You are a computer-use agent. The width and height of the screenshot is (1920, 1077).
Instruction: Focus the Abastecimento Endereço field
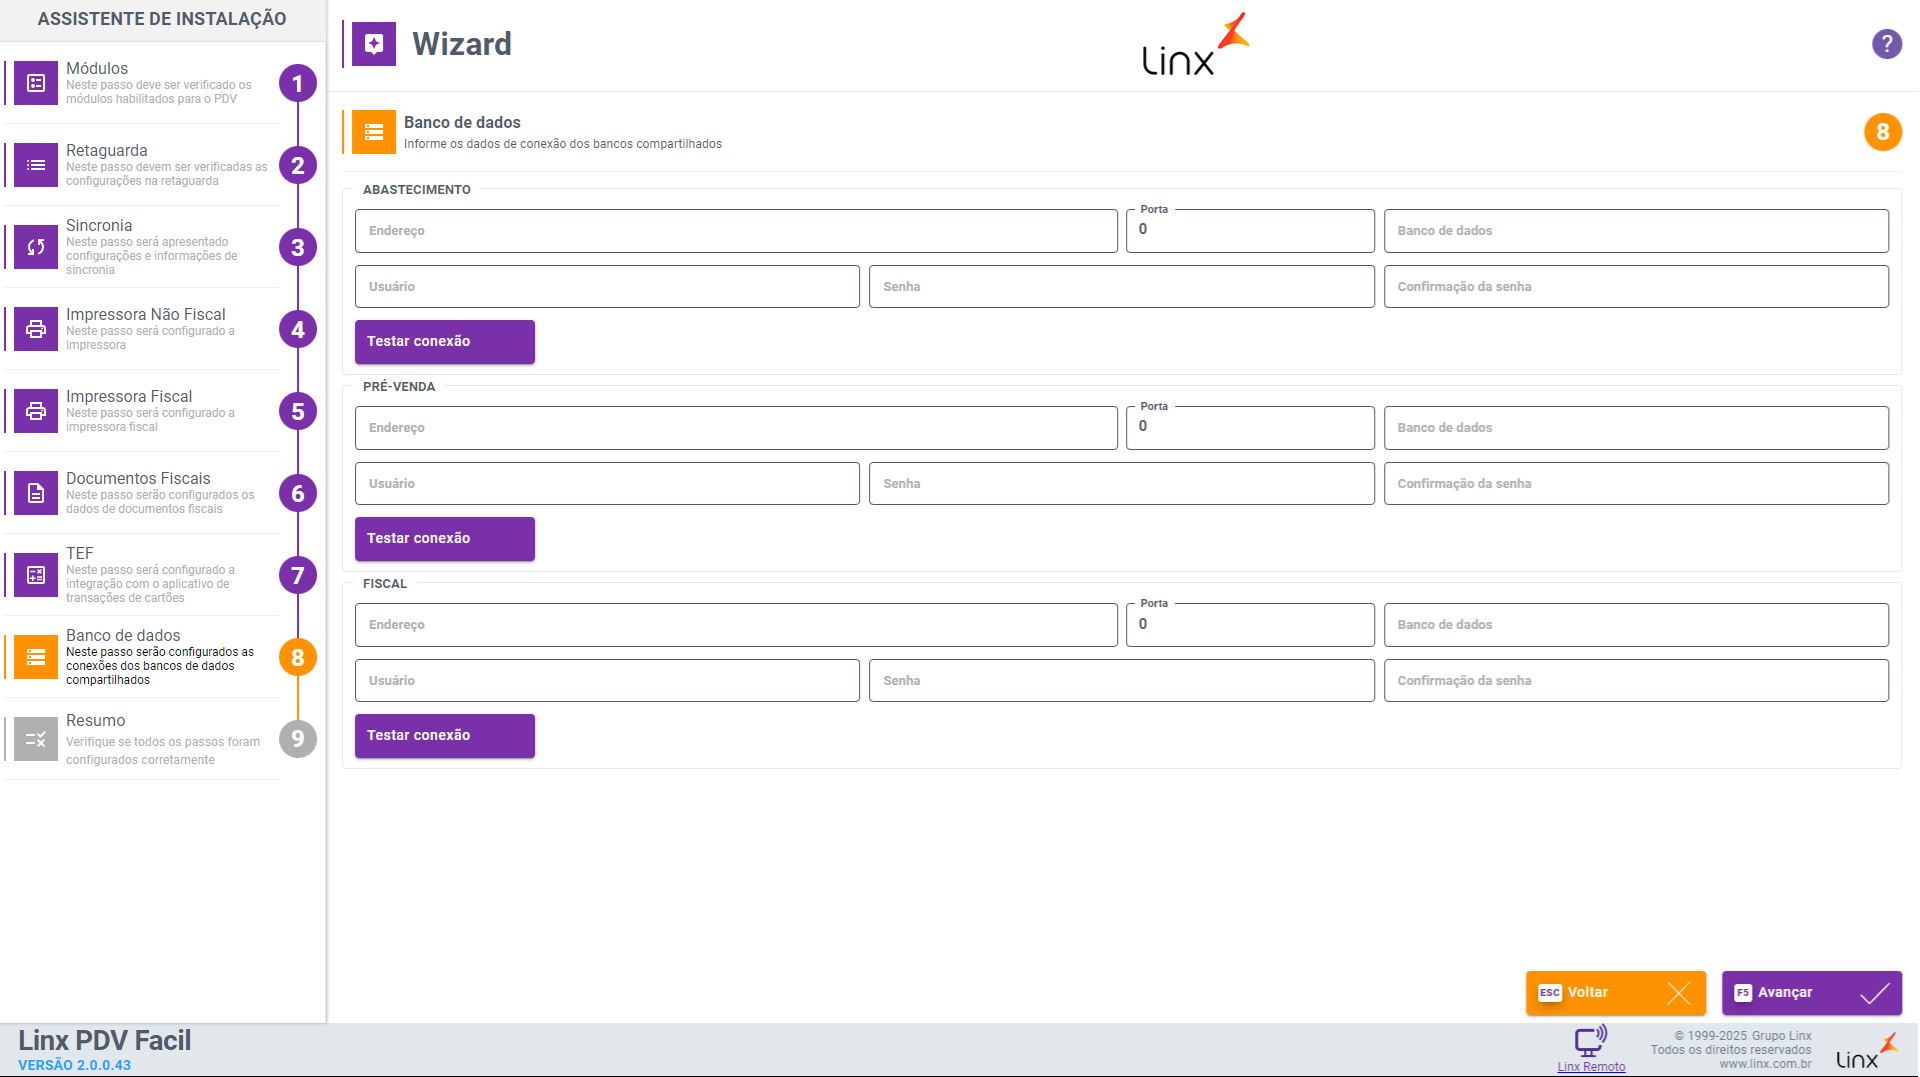[736, 231]
